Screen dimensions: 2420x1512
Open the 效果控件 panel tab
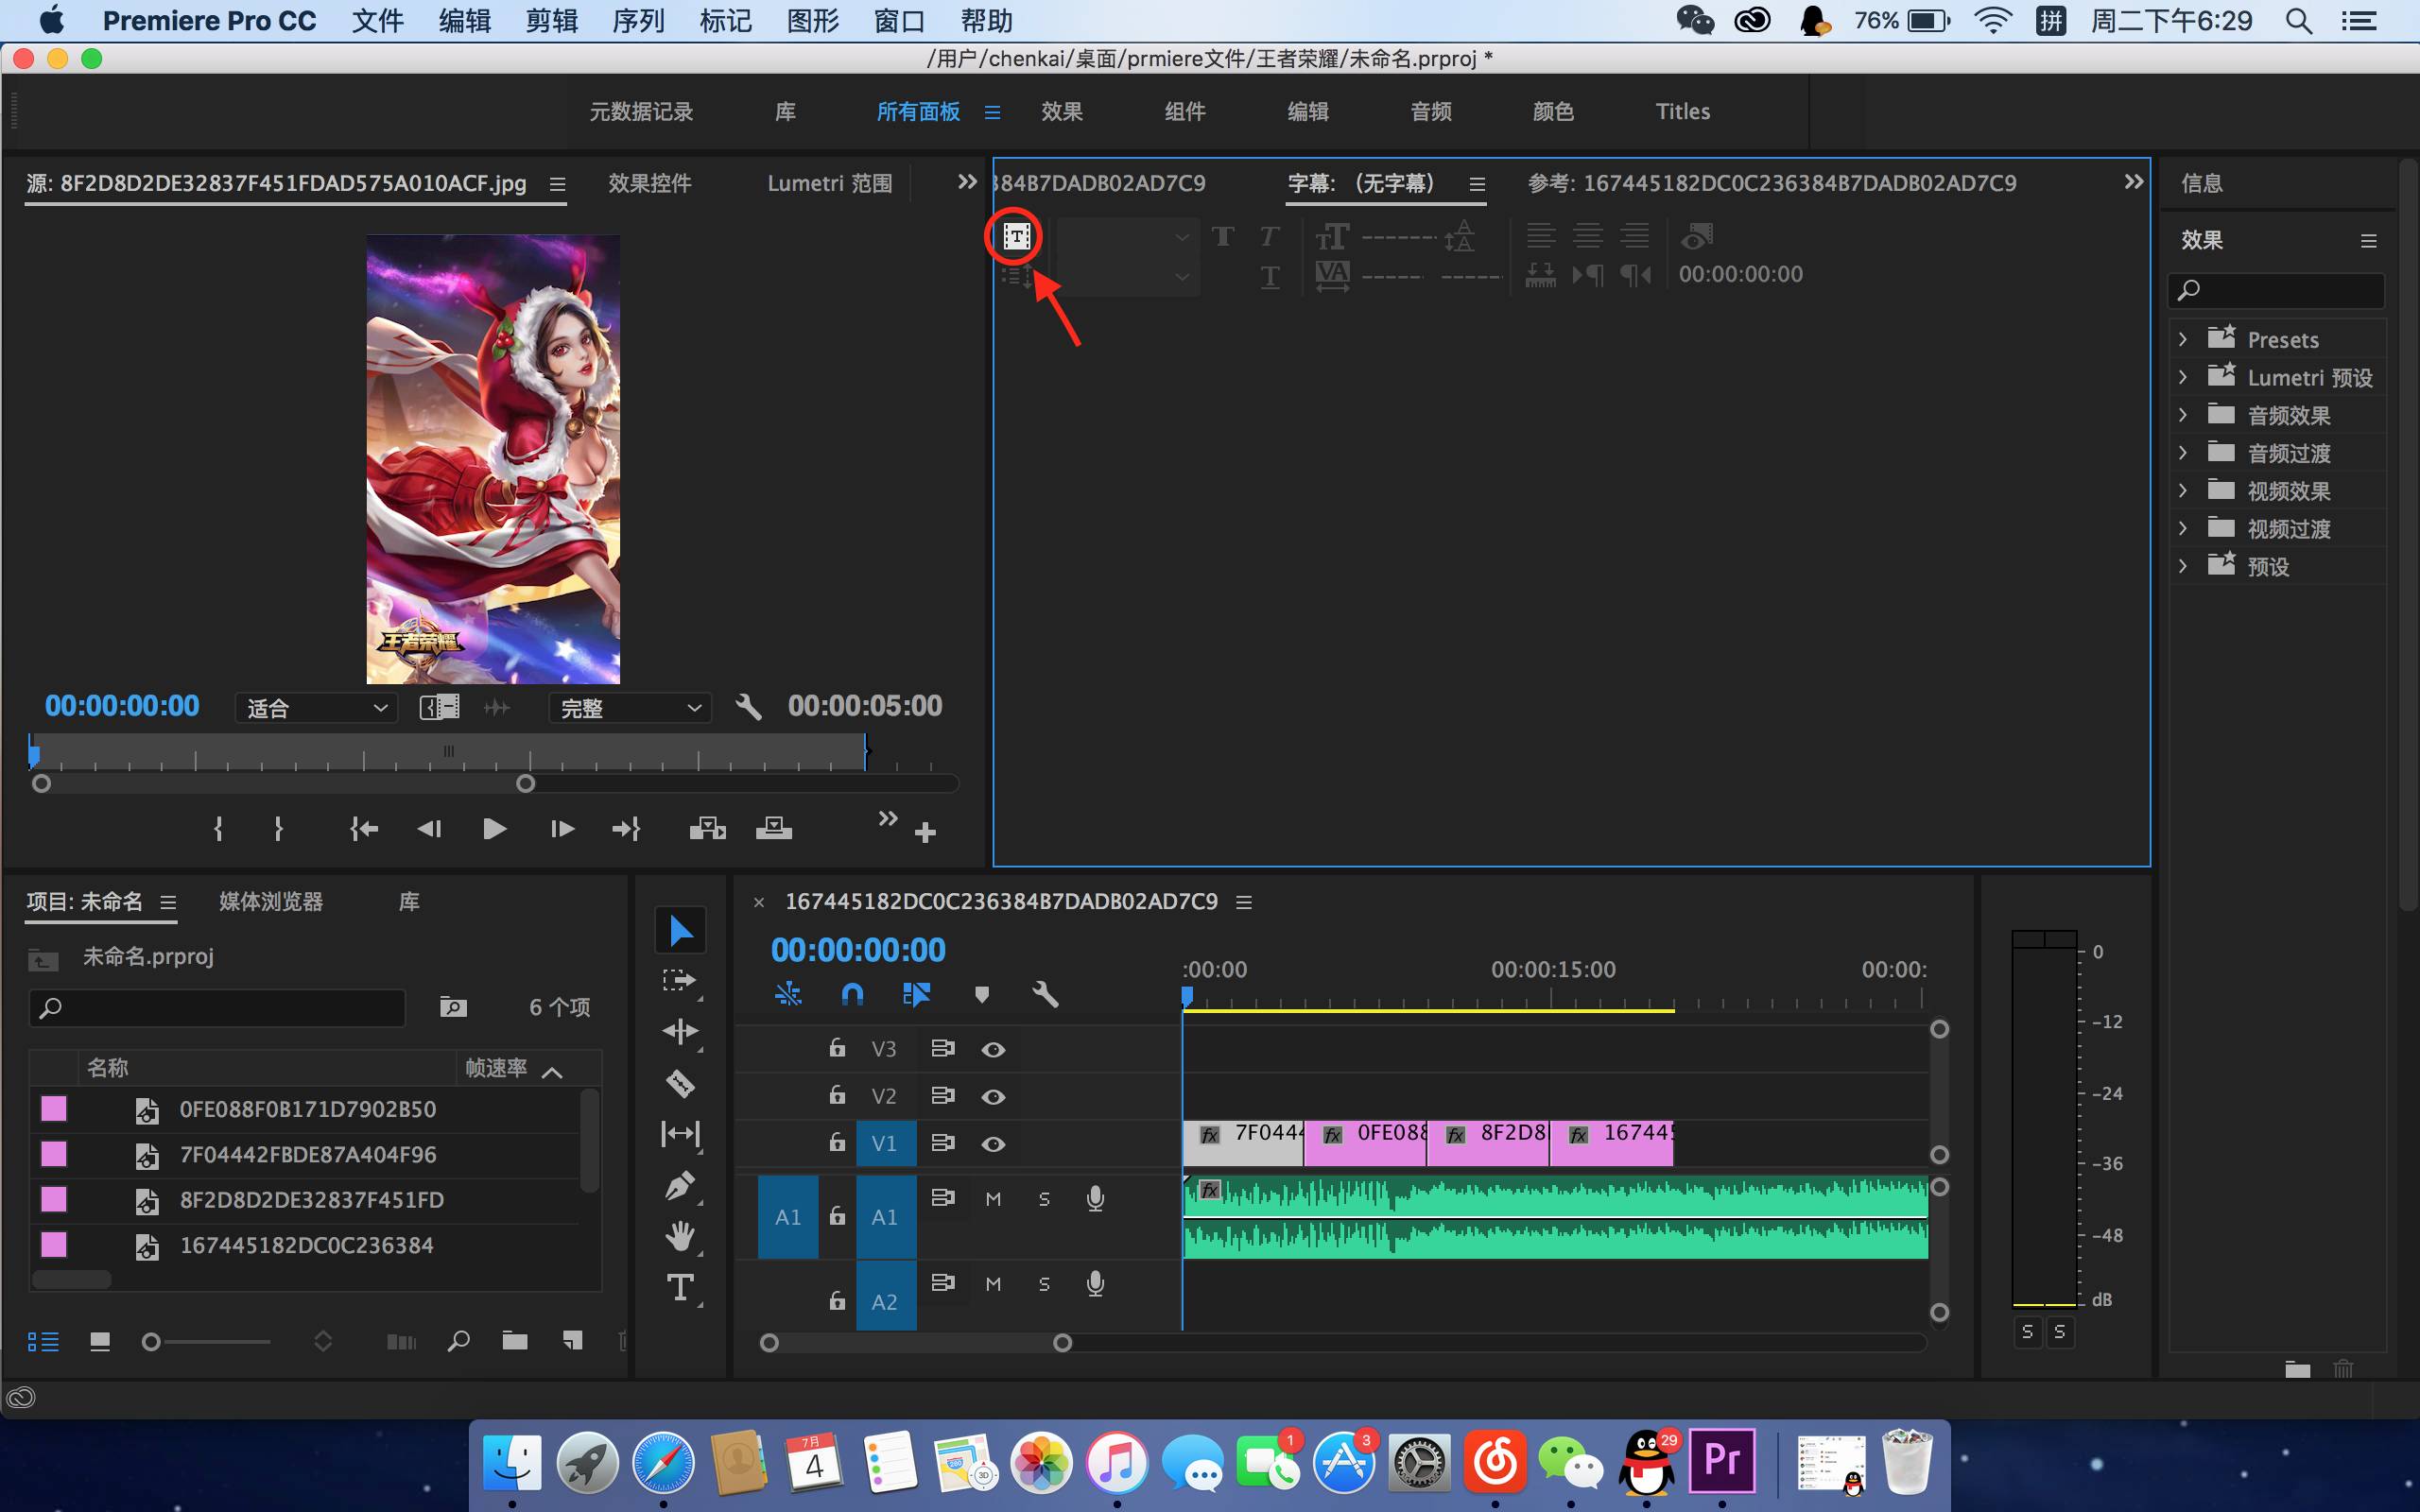click(x=650, y=184)
